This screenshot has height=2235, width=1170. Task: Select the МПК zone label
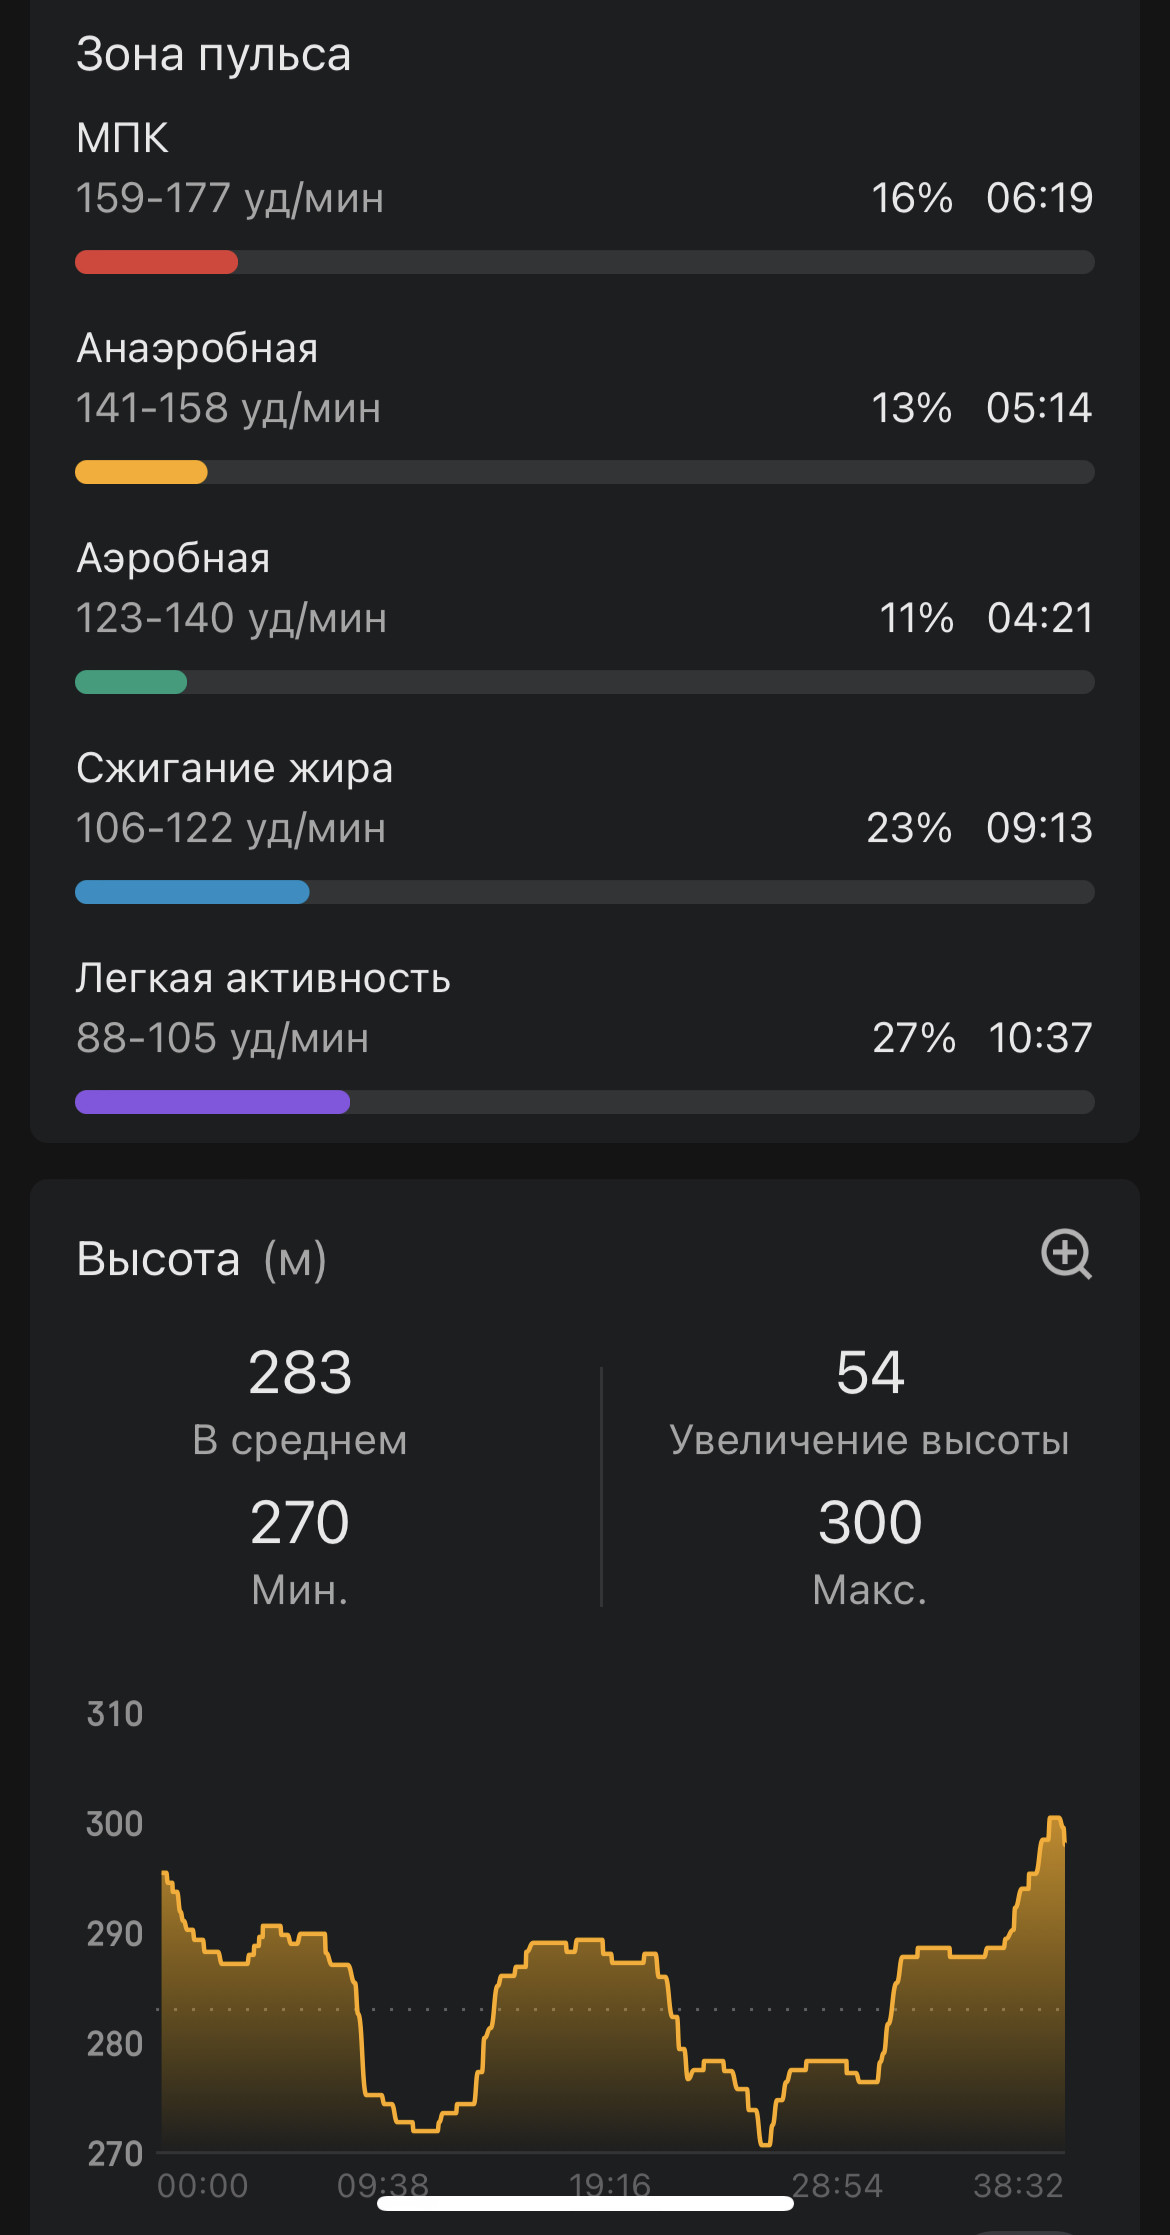pos(122,138)
